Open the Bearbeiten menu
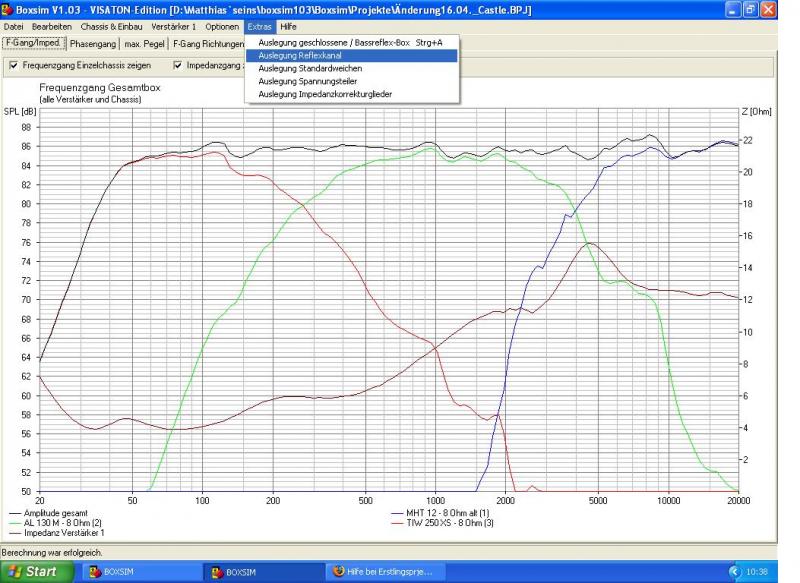The height and width of the screenshot is (583, 800). [x=52, y=25]
